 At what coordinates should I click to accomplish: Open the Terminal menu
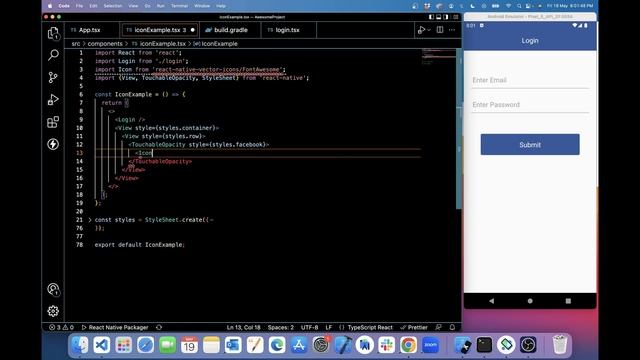pos(179,6)
